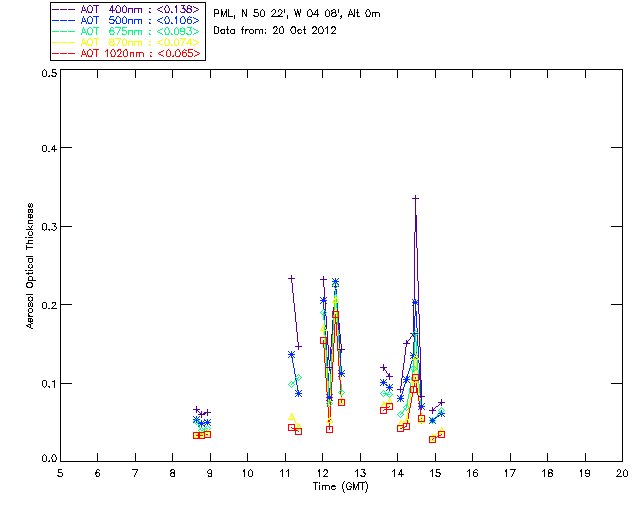The height and width of the screenshot is (512, 640).
Task: Click the x-axis tick label 16
Action: (x=472, y=473)
